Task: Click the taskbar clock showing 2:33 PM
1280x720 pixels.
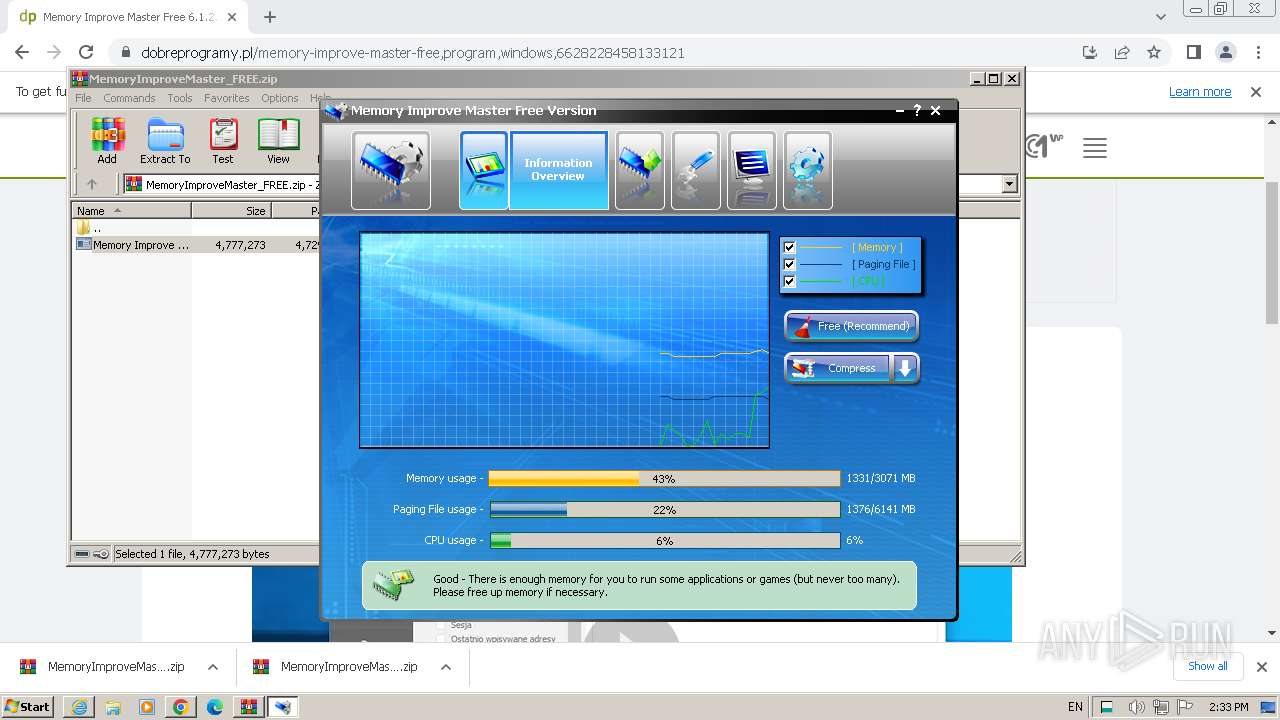Action: click(1228, 707)
